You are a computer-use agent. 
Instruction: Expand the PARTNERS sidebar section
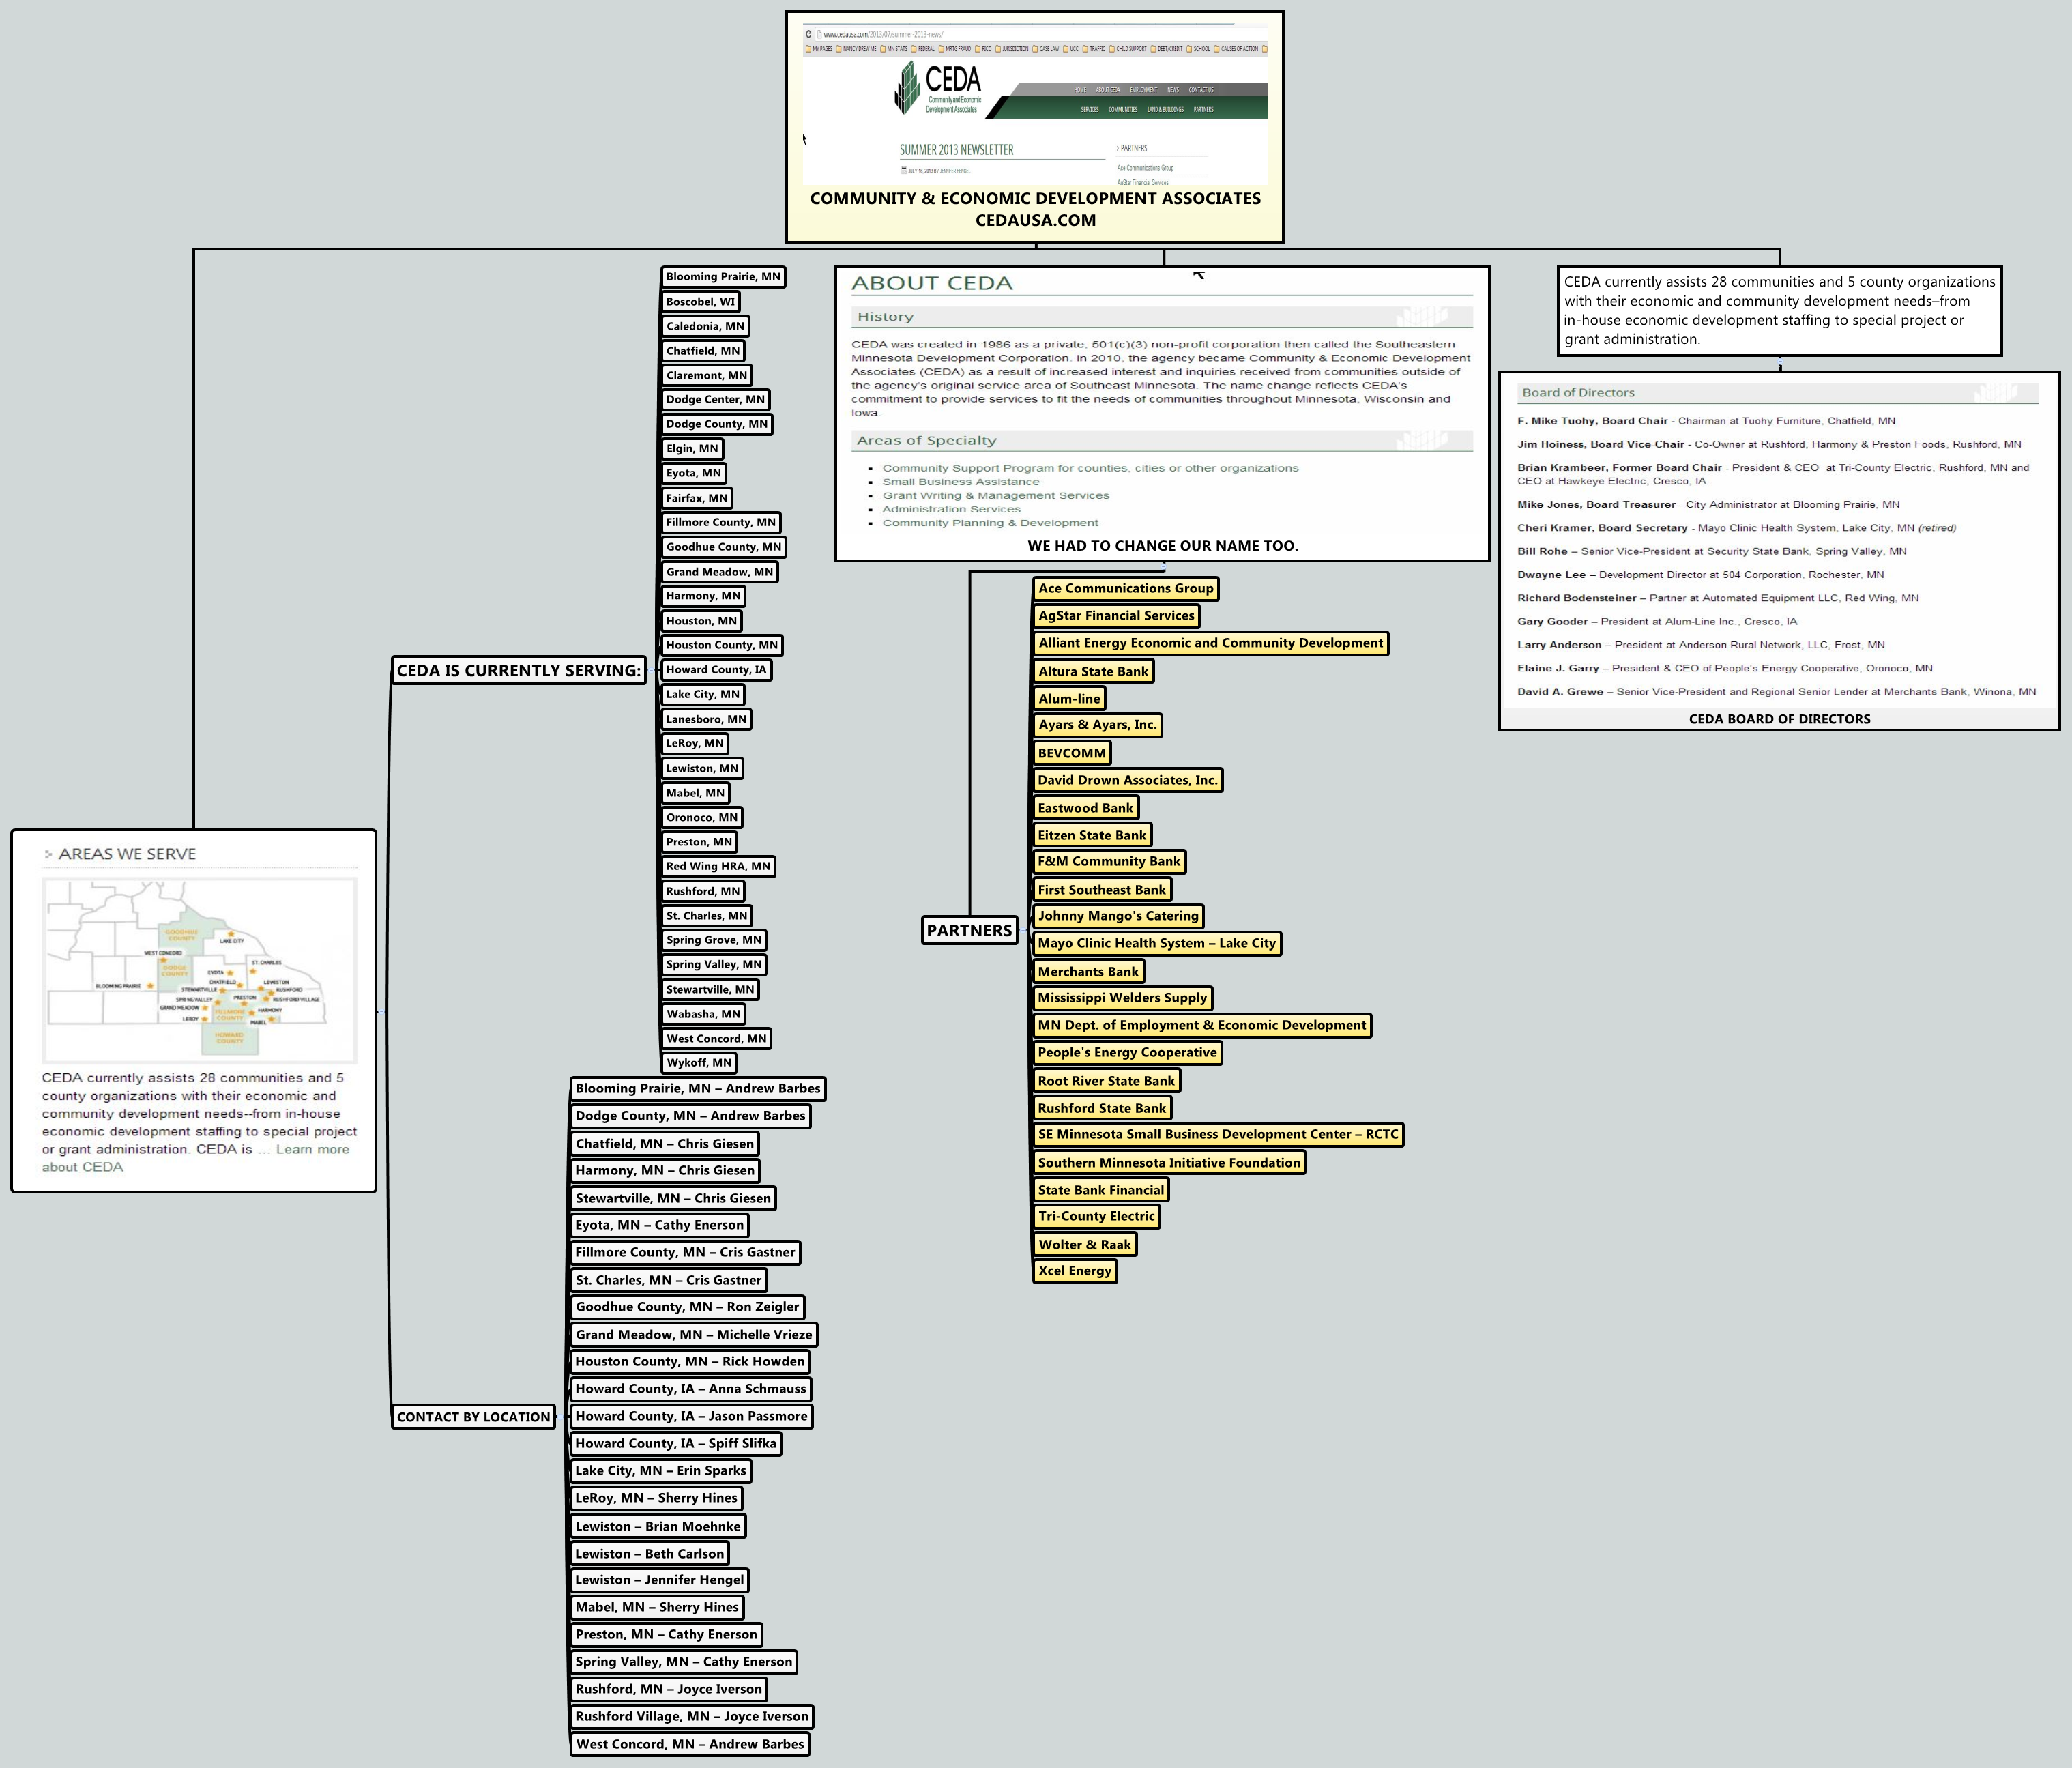(x=1134, y=149)
